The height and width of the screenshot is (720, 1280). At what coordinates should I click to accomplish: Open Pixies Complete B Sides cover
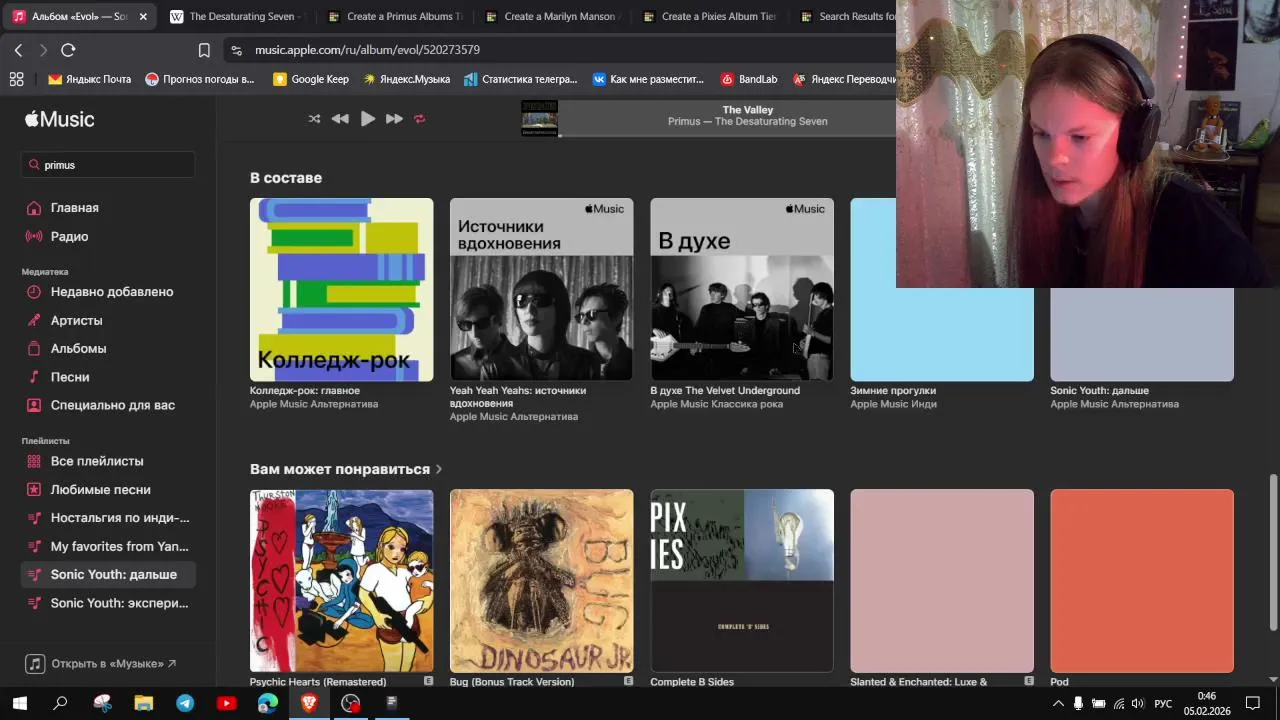(742, 581)
